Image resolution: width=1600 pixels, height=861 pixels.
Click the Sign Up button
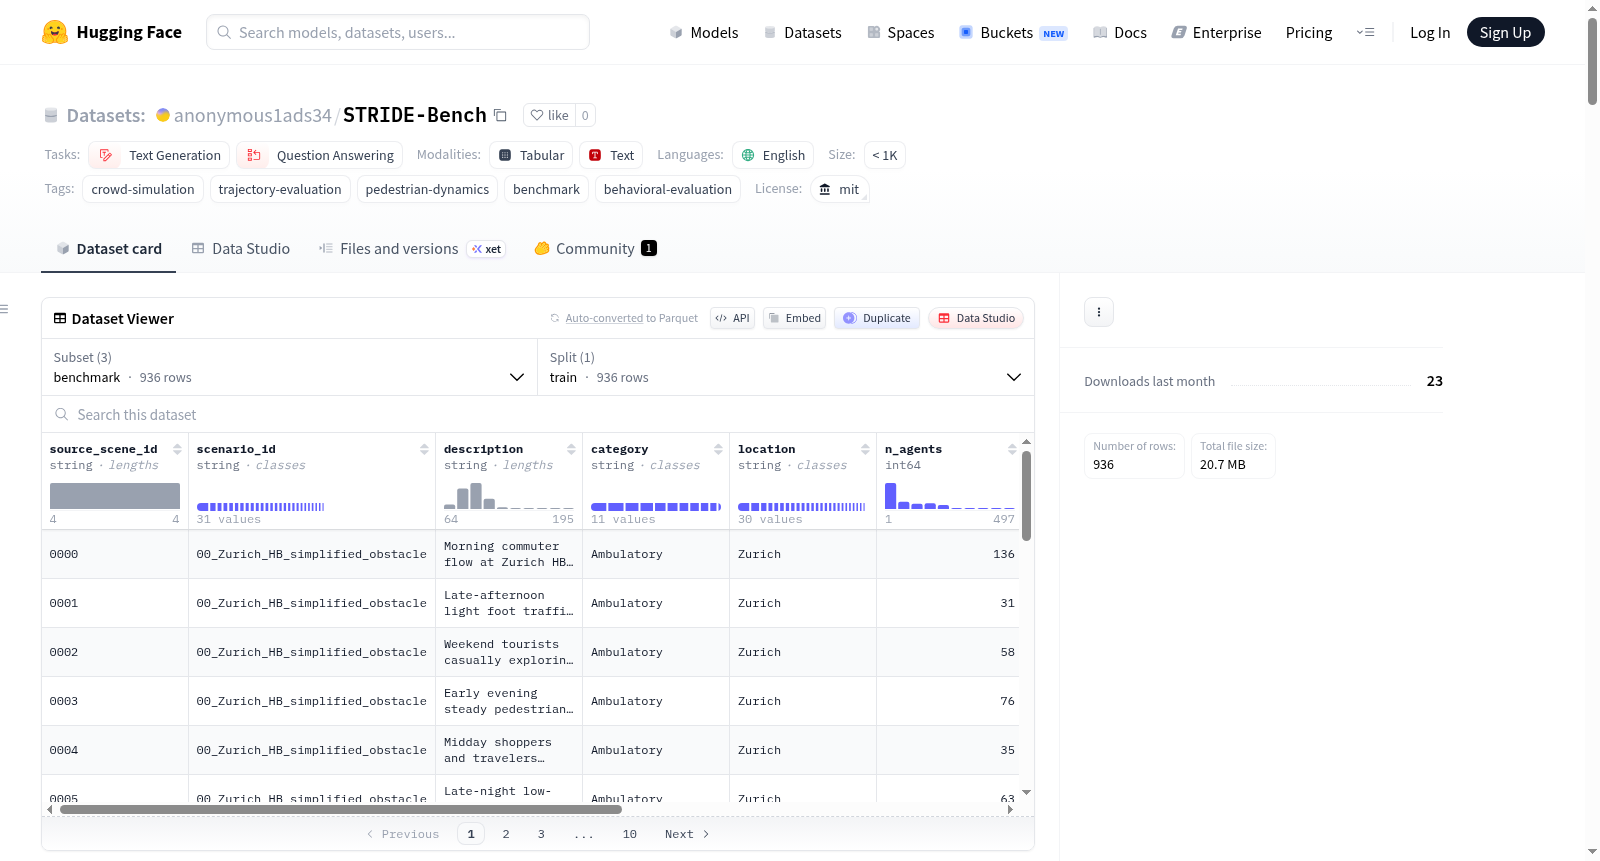pos(1505,32)
